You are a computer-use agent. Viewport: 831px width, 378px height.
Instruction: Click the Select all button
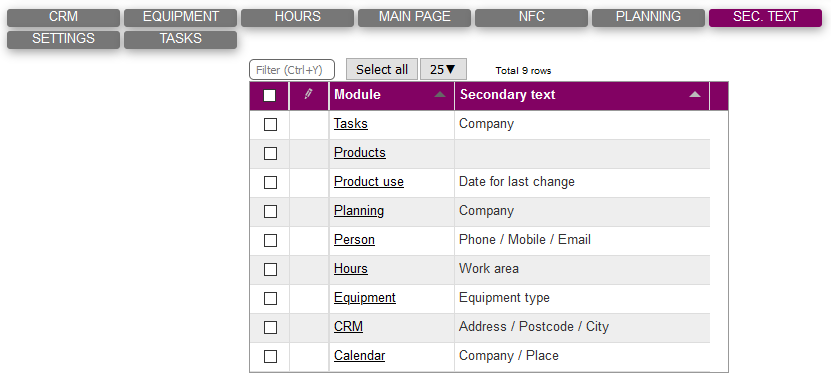click(382, 69)
